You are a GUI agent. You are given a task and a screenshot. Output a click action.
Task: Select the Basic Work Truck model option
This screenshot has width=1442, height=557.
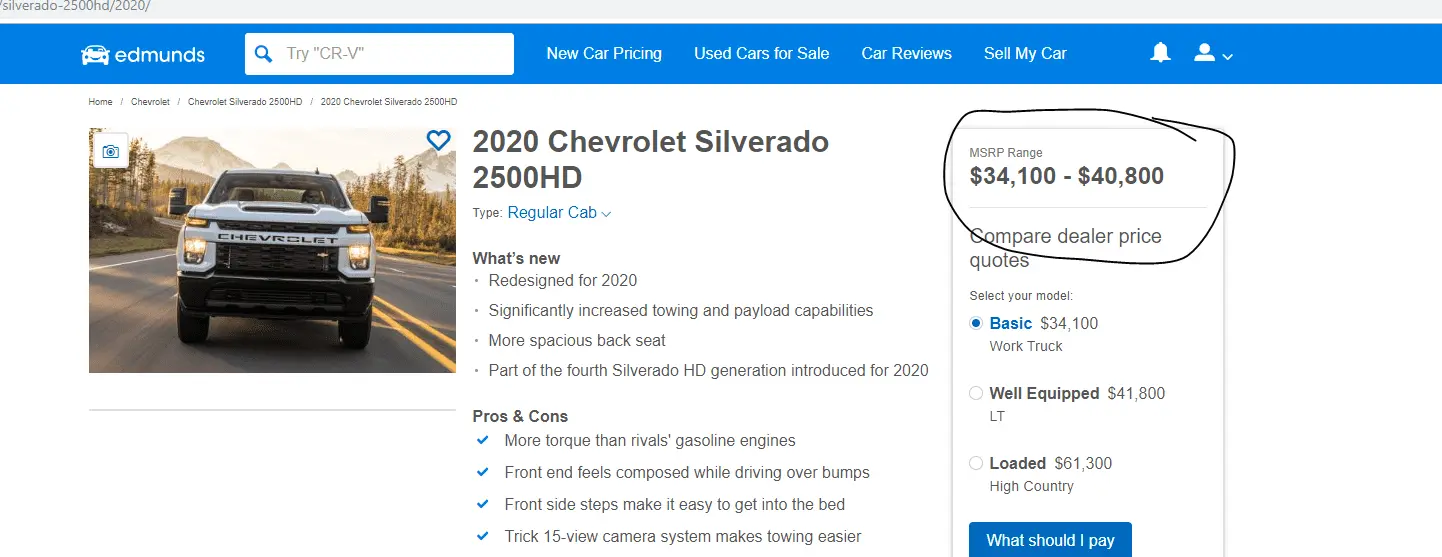click(x=976, y=324)
